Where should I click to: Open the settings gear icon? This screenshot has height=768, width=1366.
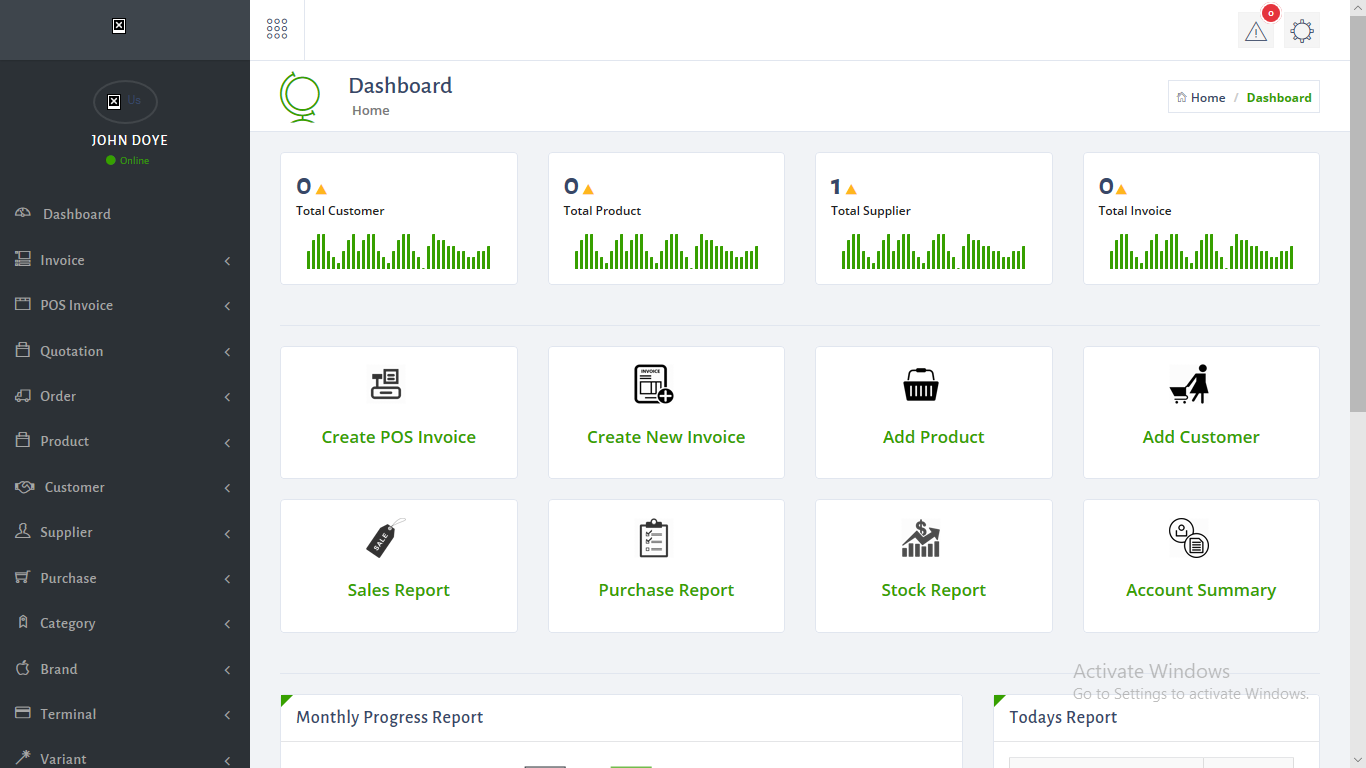pos(1301,31)
